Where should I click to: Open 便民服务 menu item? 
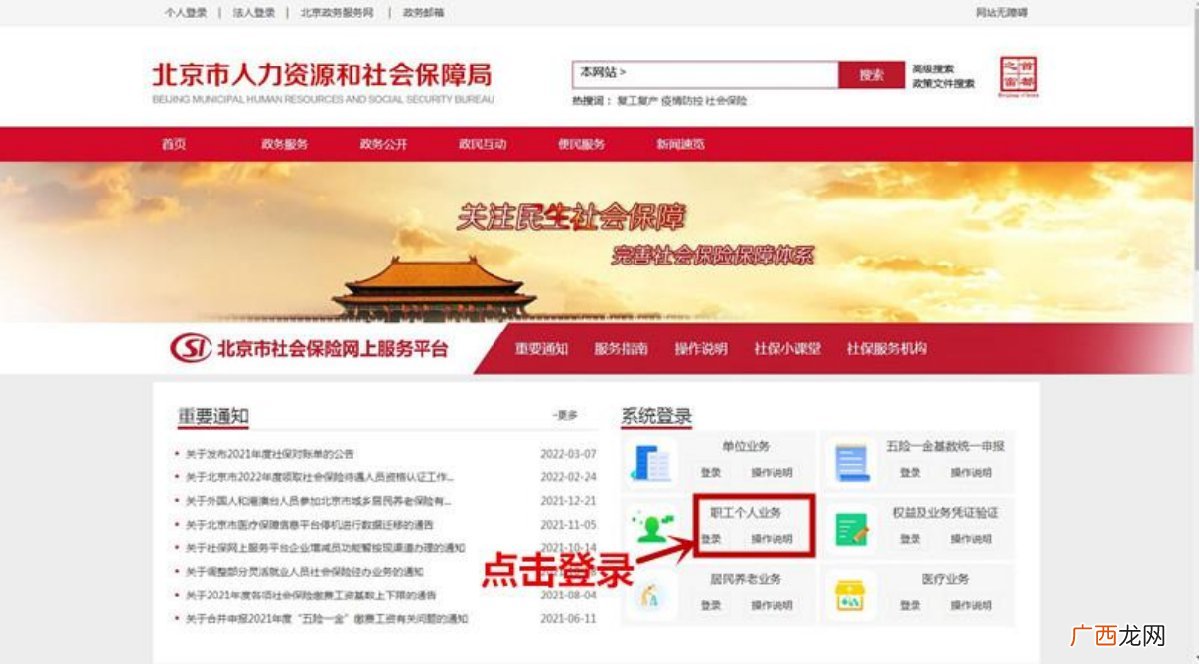tap(582, 144)
